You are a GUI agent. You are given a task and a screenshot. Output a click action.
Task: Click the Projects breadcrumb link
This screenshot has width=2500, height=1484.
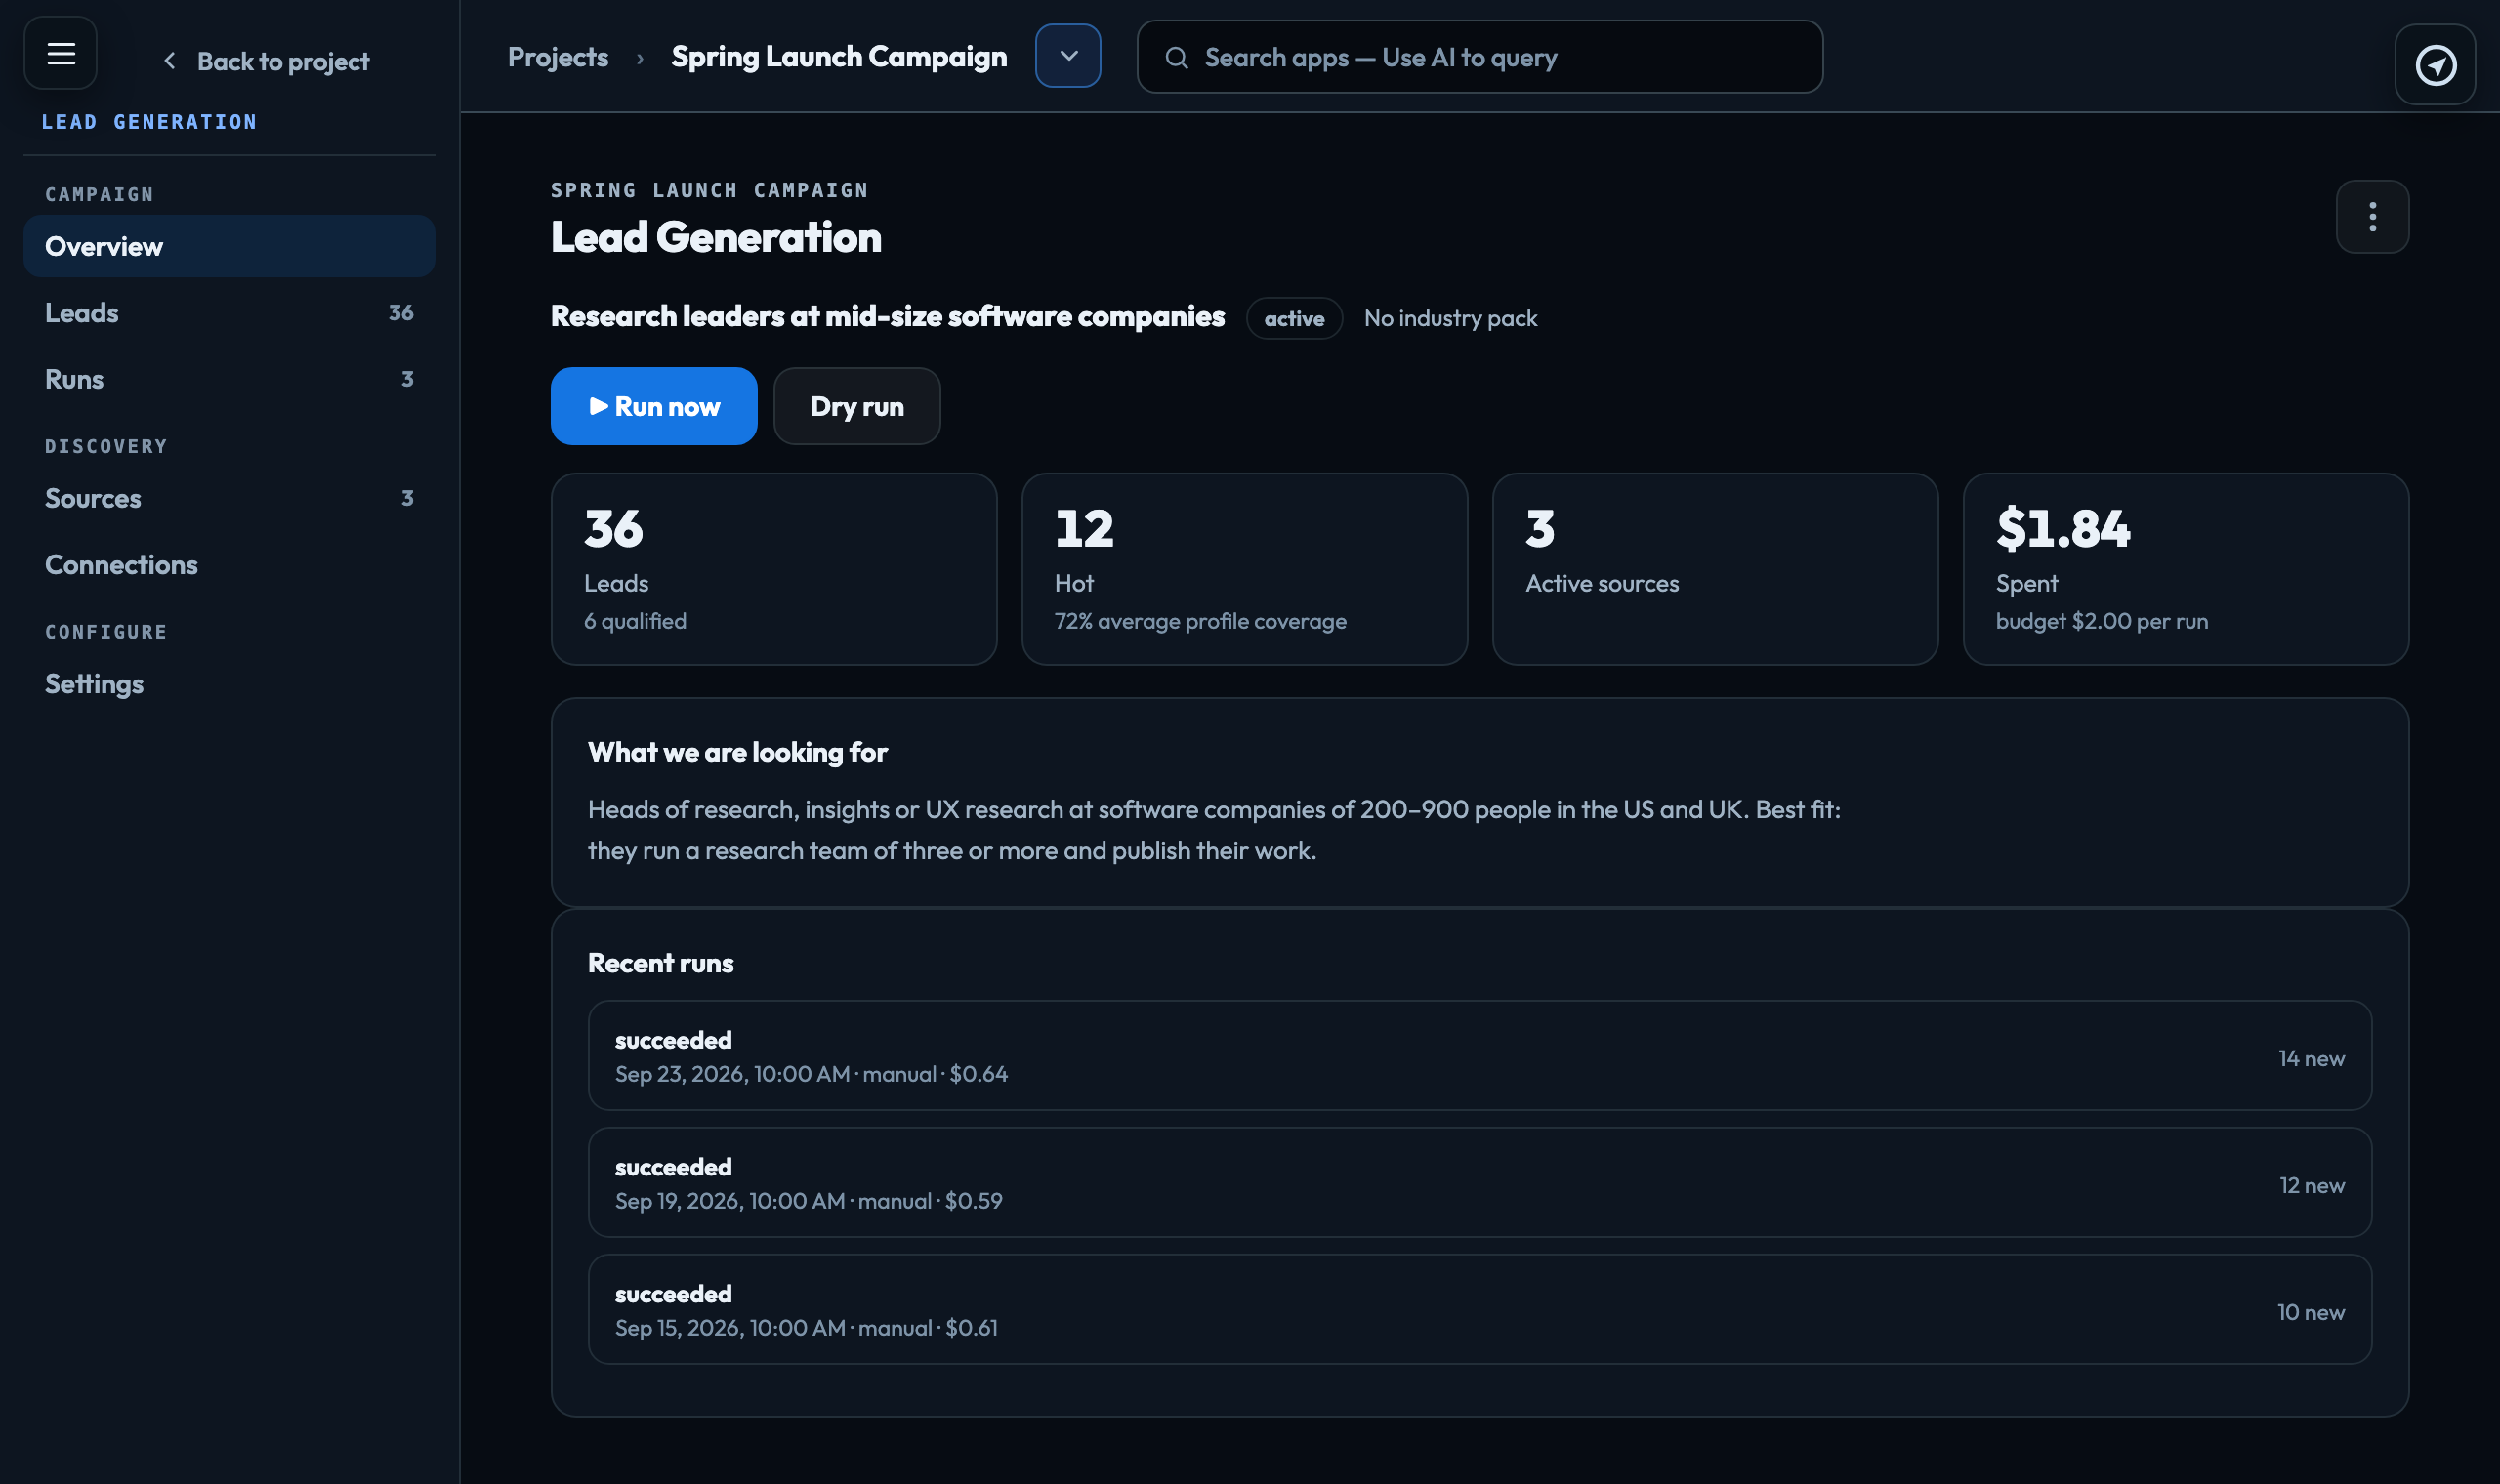click(x=558, y=57)
